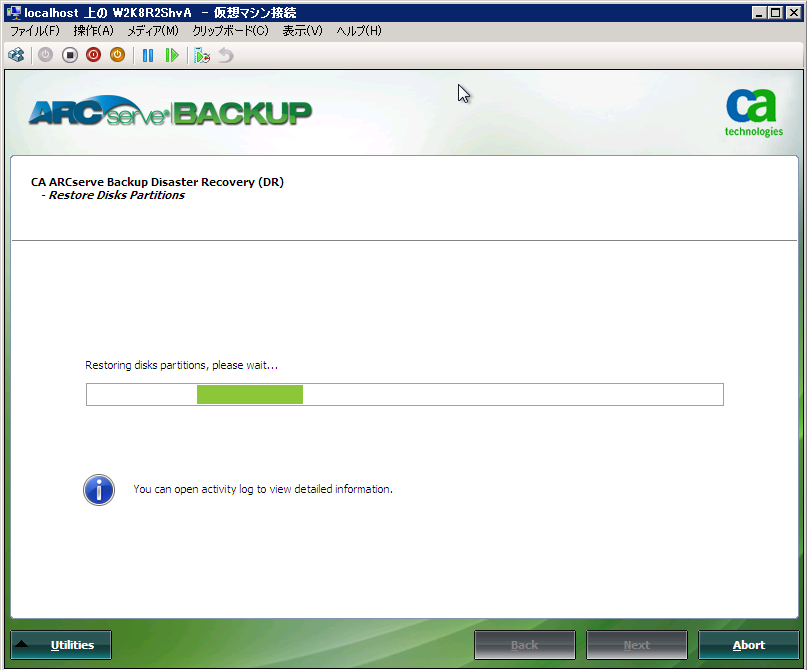
Task: Expand the Utilities menu button
Action: pos(61,645)
